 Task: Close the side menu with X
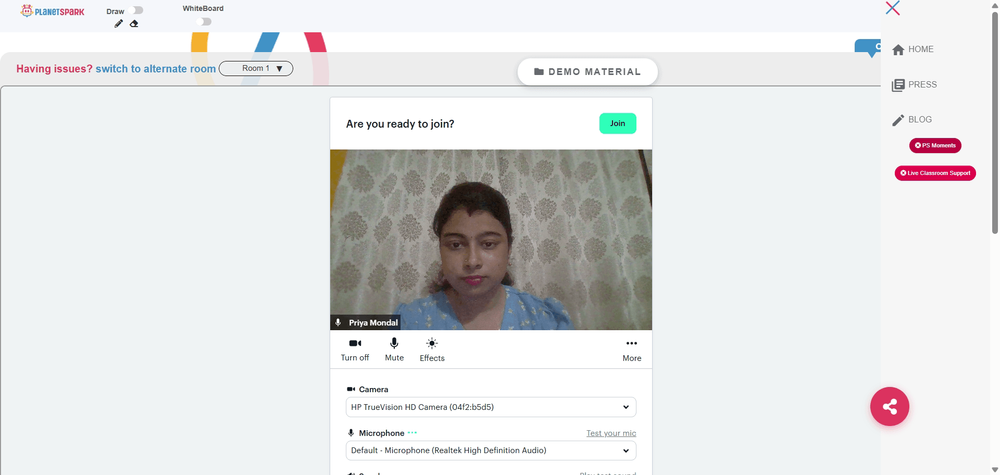(x=893, y=8)
